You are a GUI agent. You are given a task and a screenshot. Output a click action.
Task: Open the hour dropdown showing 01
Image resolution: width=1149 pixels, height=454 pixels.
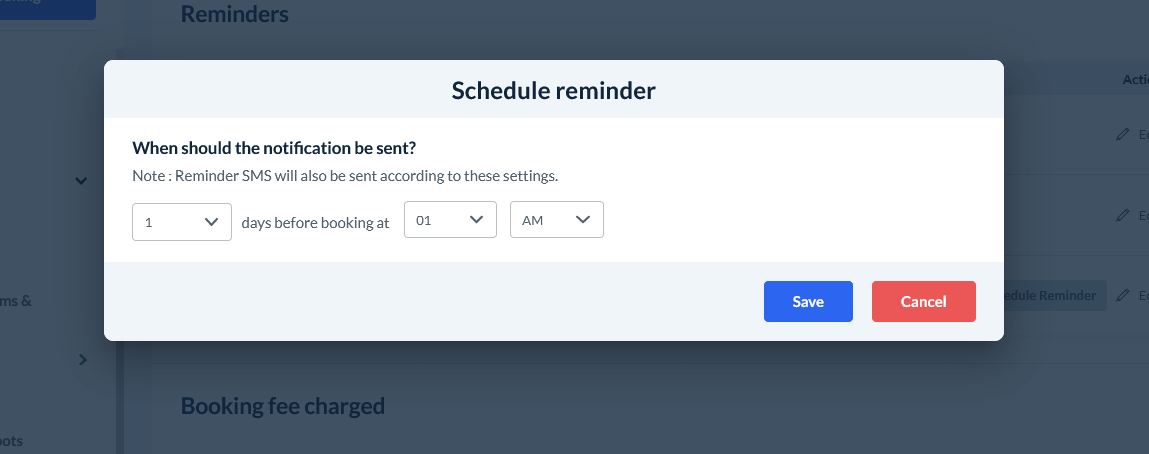(x=451, y=220)
